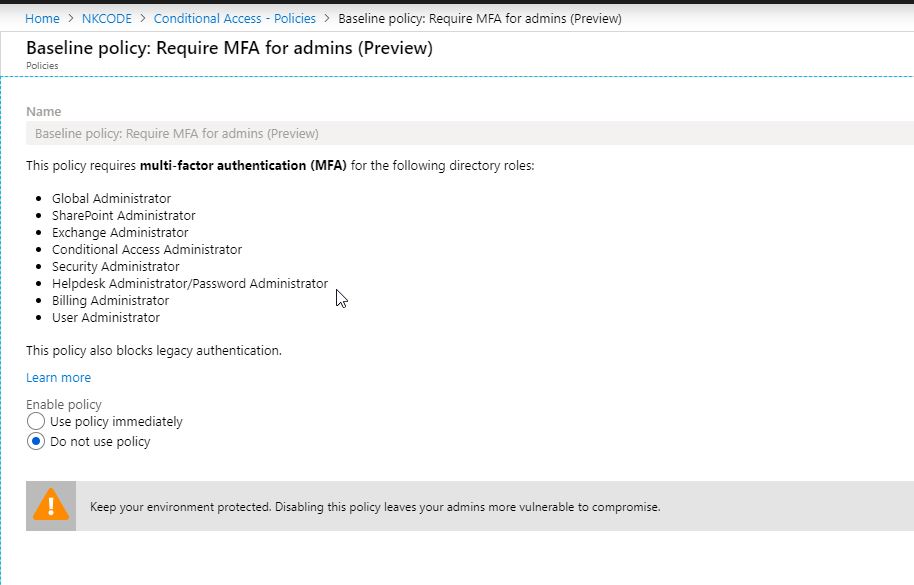Go to Home via the breadcrumb

(x=42, y=18)
